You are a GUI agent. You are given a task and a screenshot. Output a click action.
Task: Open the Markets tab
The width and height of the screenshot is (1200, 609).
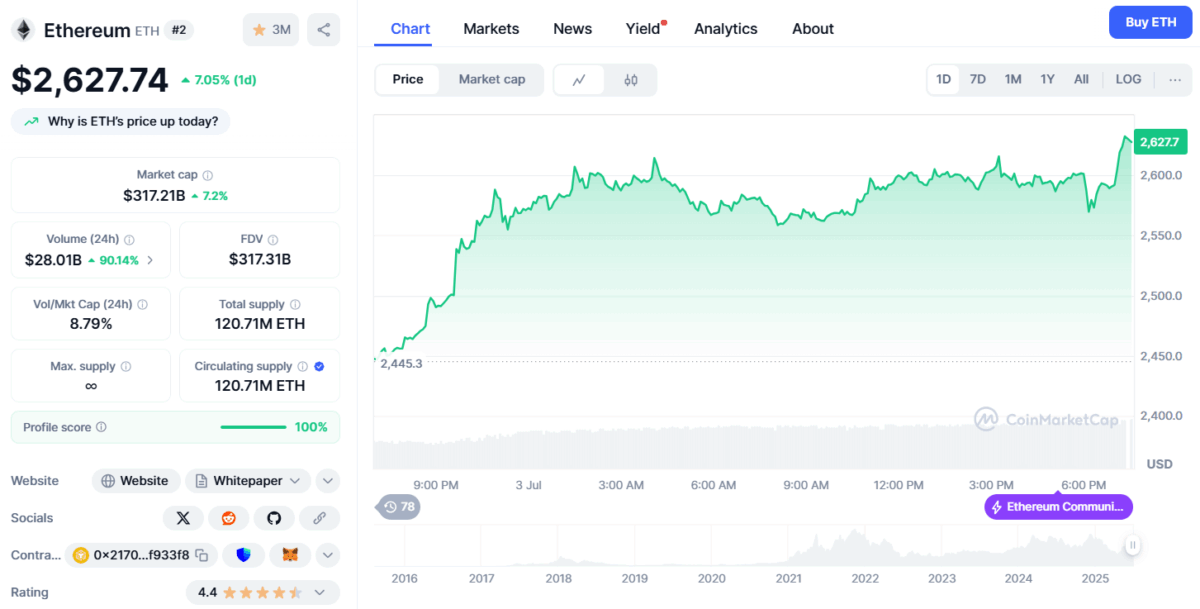(491, 29)
